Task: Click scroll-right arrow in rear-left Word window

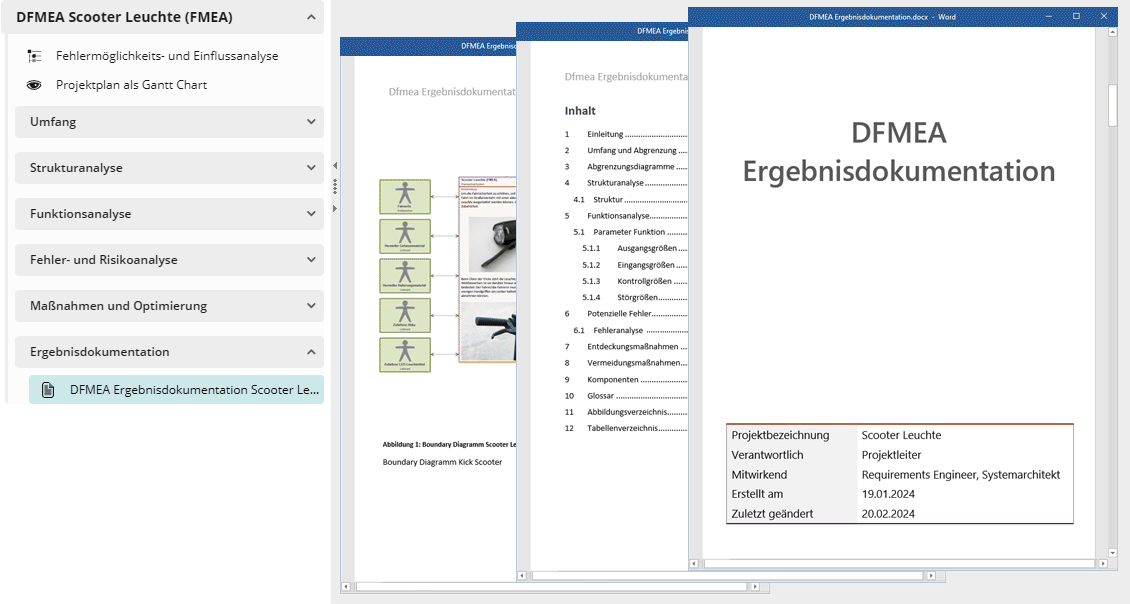Action: 755,587
